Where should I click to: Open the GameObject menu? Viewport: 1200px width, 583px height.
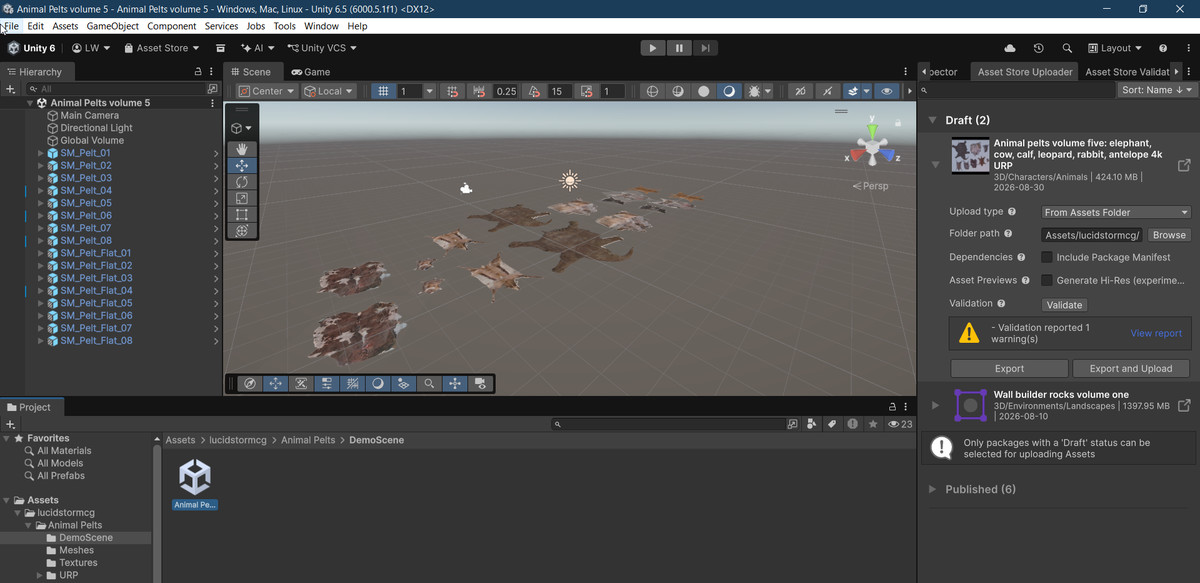111,26
